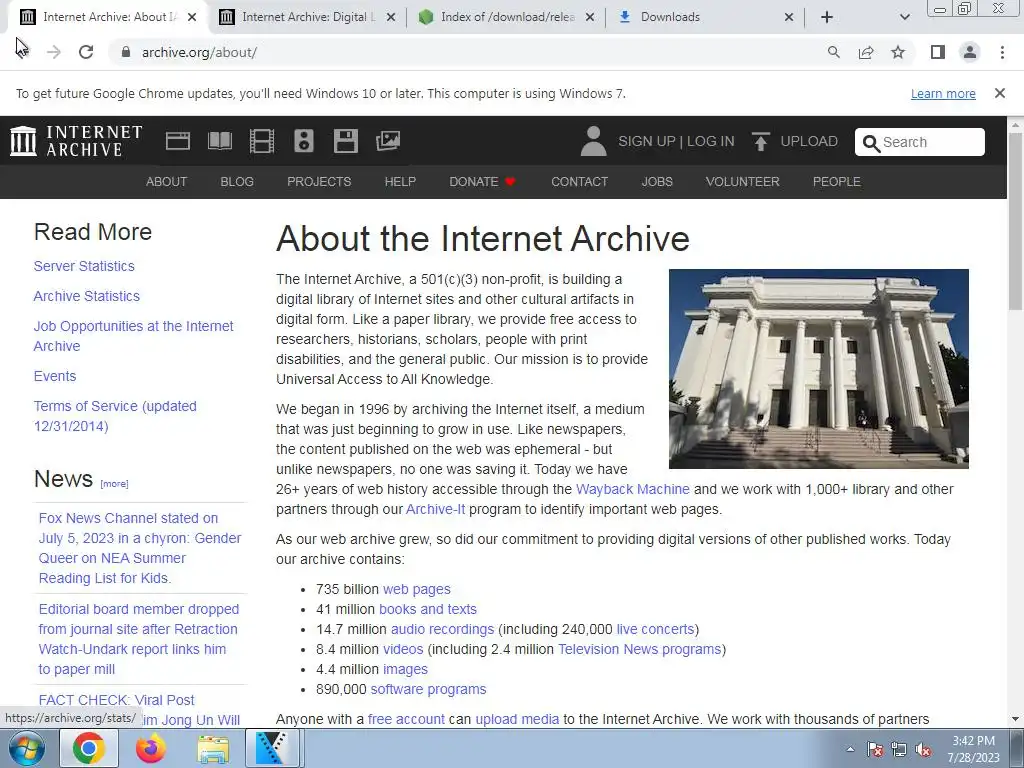Open the Archive Statistics link
The height and width of the screenshot is (768, 1024).
(87, 296)
